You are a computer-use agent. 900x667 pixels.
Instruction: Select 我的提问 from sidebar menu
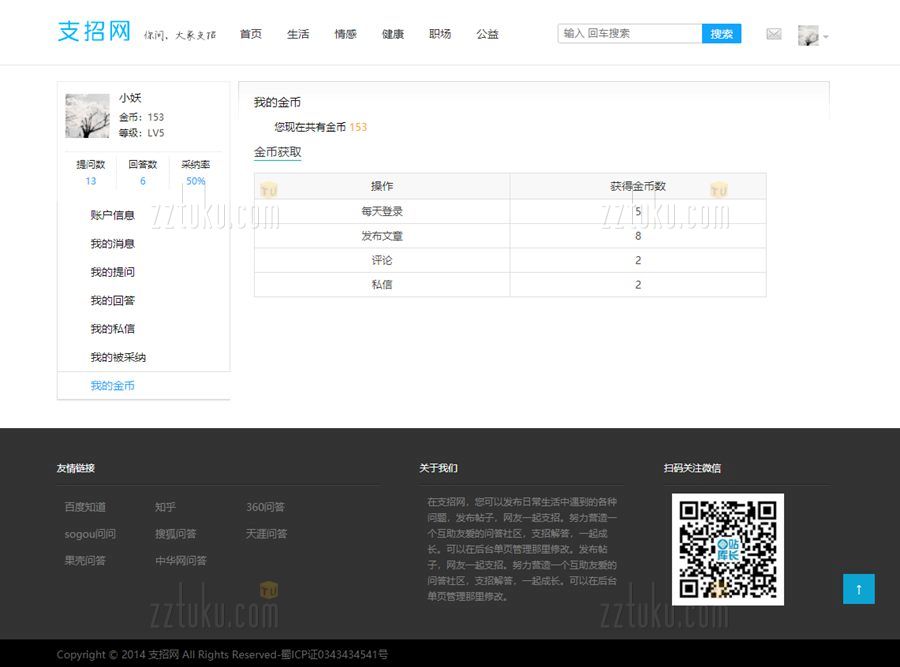[x=112, y=272]
